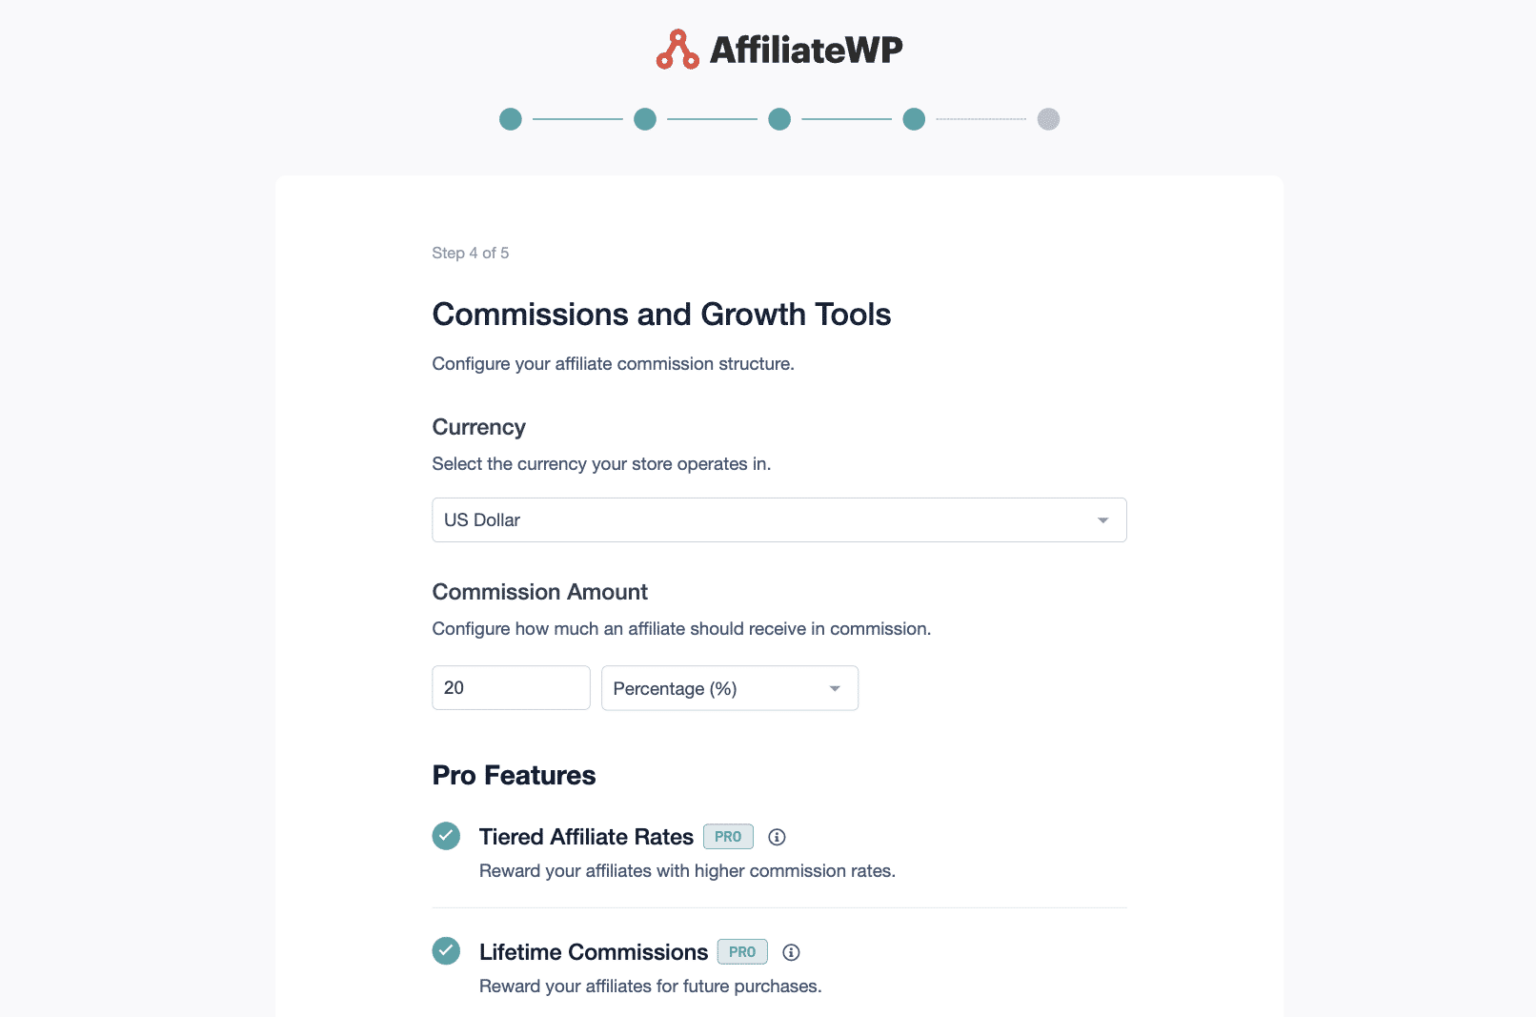Select the first progress step dot
The width and height of the screenshot is (1536, 1017).
click(510, 118)
